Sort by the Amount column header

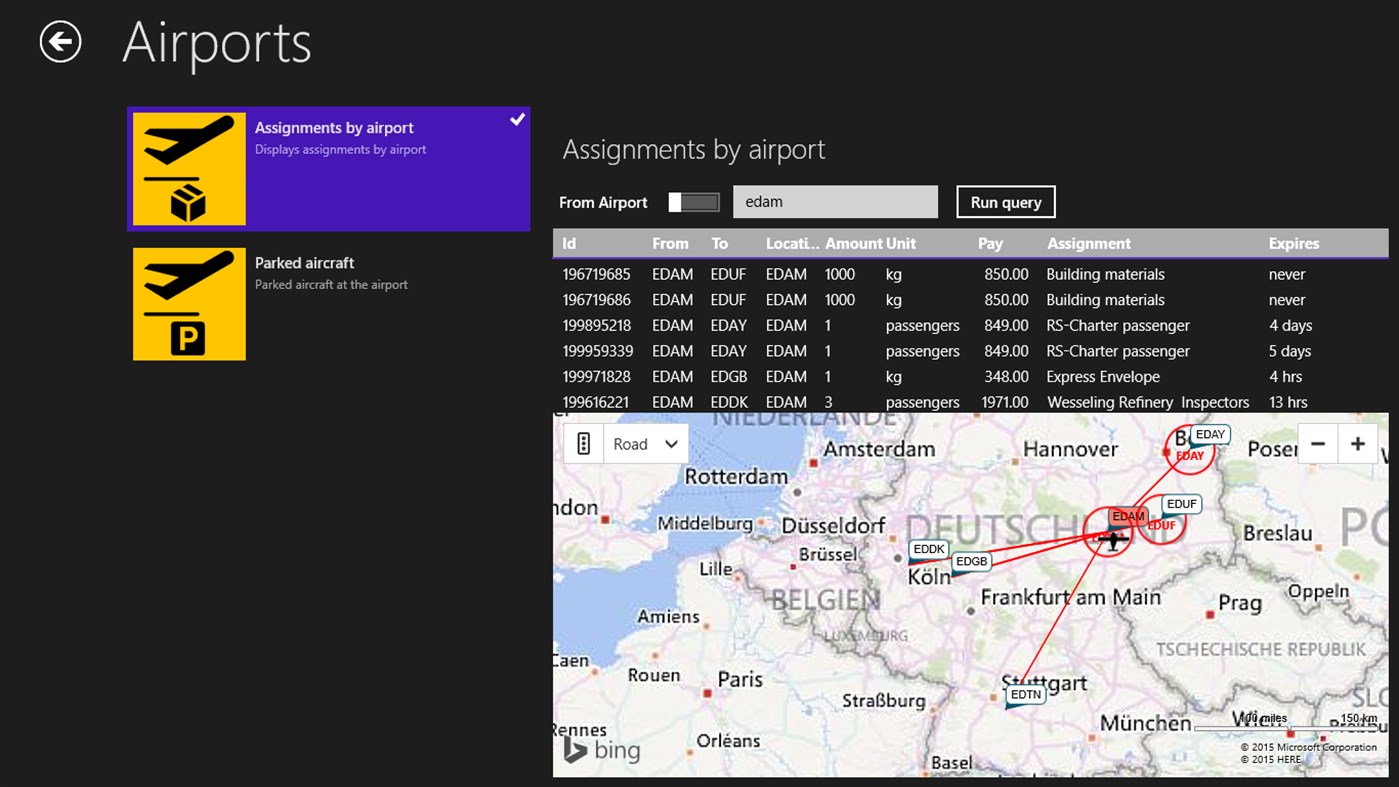pos(853,243)
